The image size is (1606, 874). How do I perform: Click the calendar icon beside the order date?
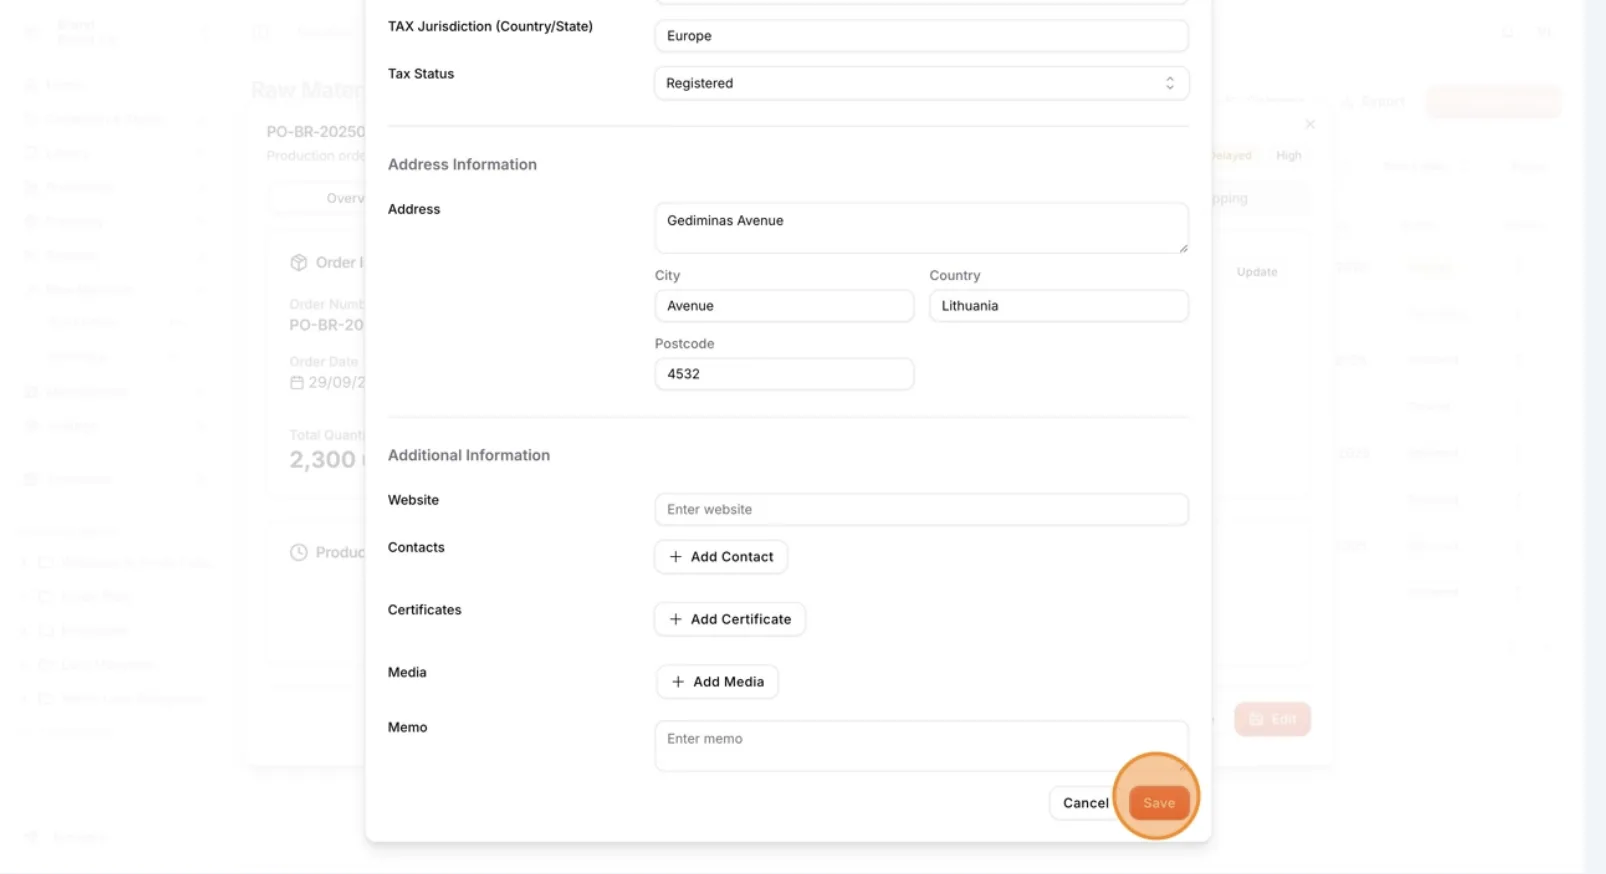tap(296, 383)
